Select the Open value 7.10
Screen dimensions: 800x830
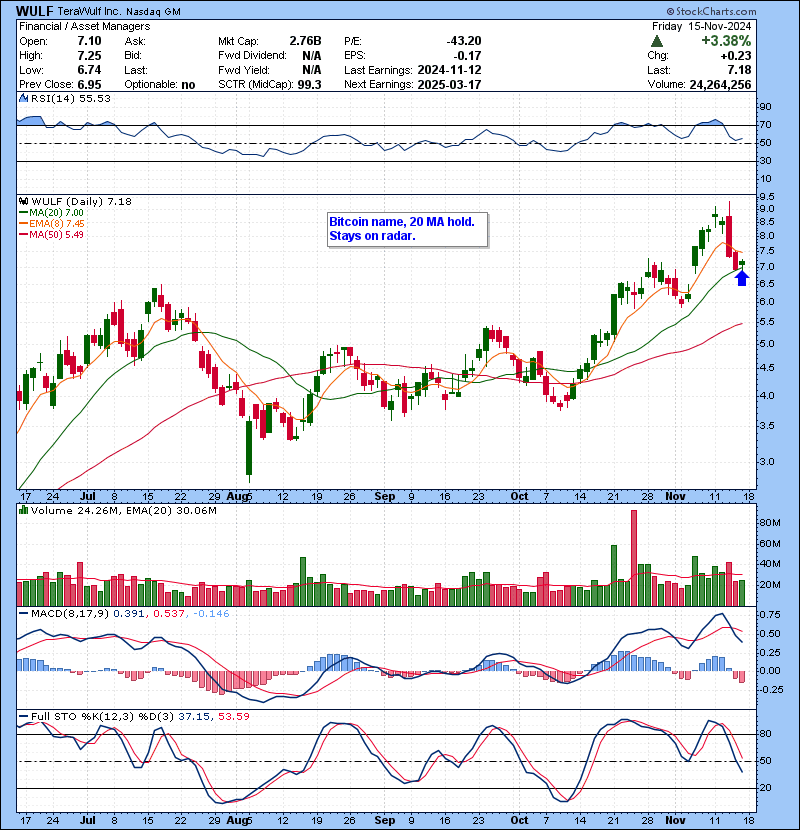point(89,41)
